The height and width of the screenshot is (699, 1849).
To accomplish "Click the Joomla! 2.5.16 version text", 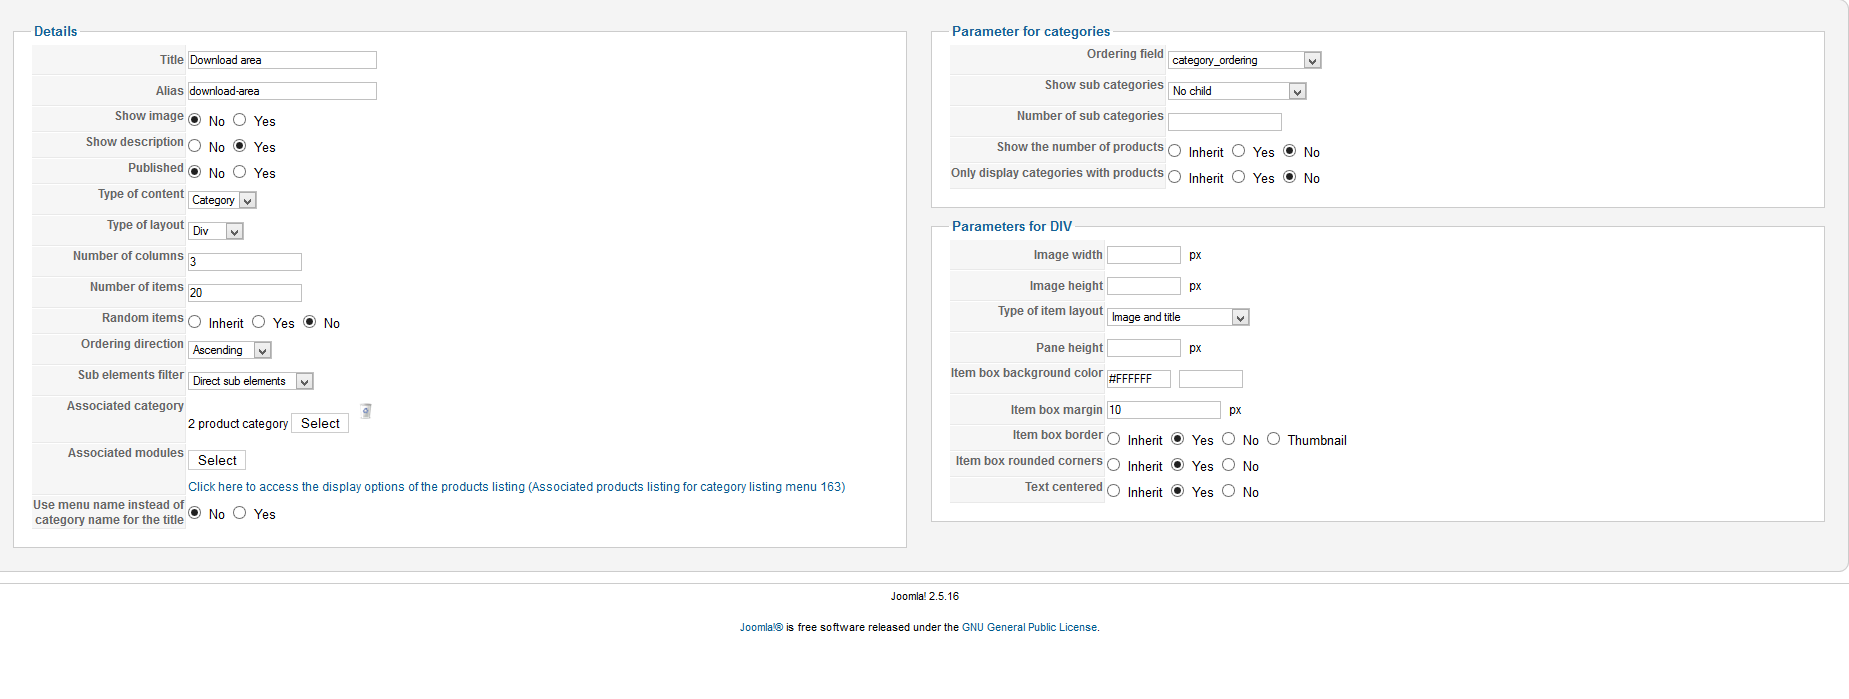I will tap(925, 596).
